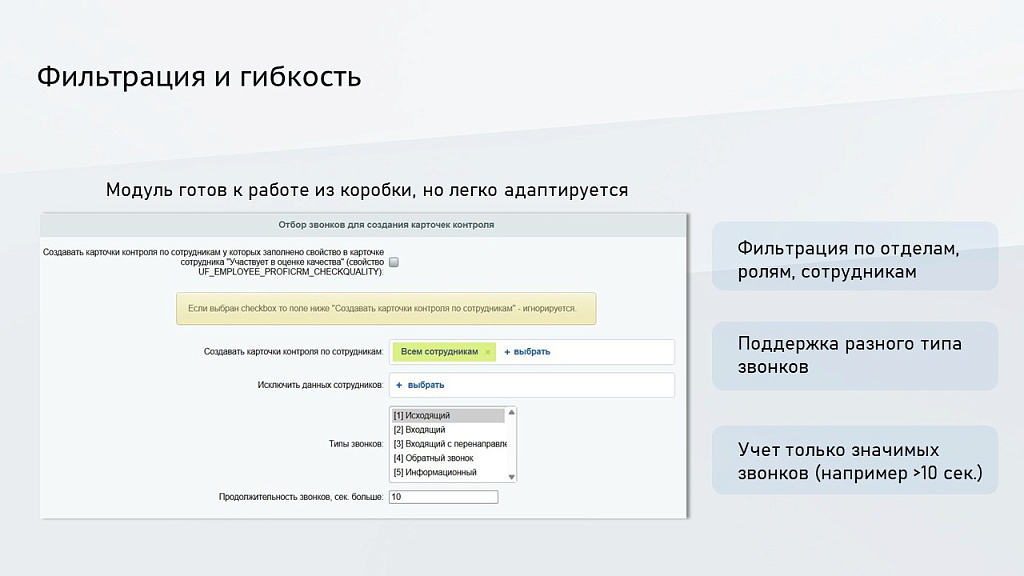Click the call duration field showing '10'
The image size is (1024, 576).
click(x=443, y=496)
